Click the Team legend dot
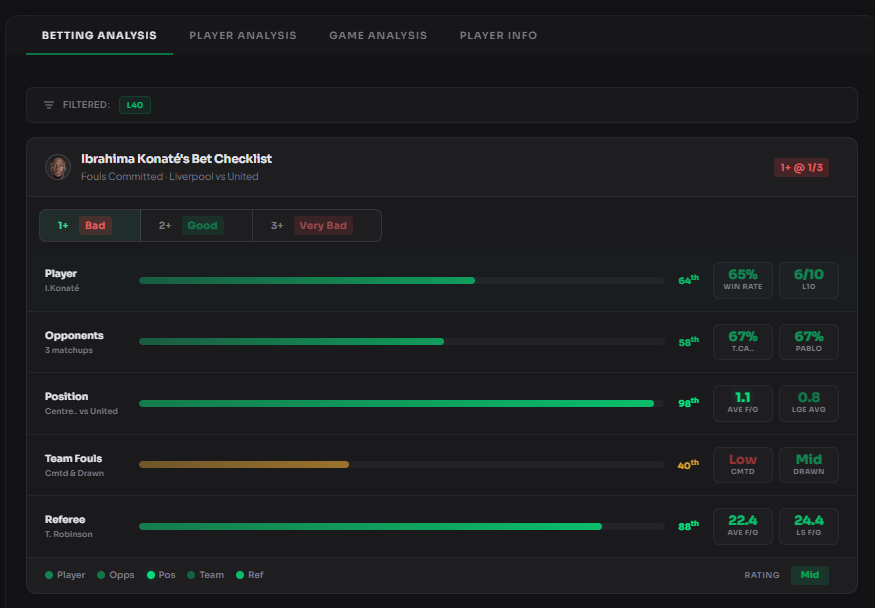This screenshot has height=608, width=875. coord(191,575)
